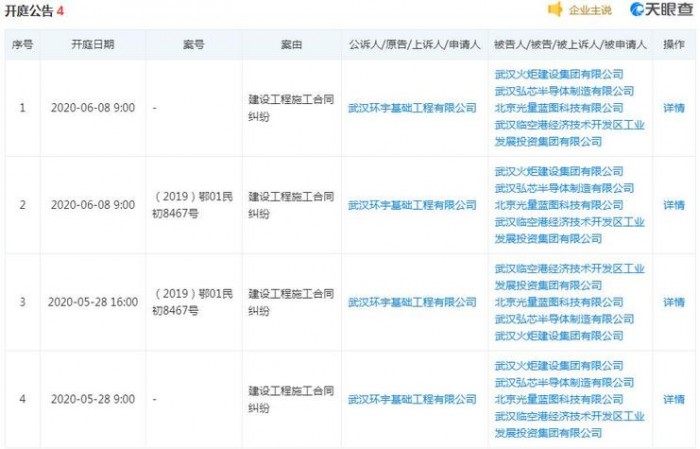Select 建设工程施工合同纠纷 in row 1
The width and height of the screenshot is (700, 449).
pyautogui.click(x=291, y=108)
